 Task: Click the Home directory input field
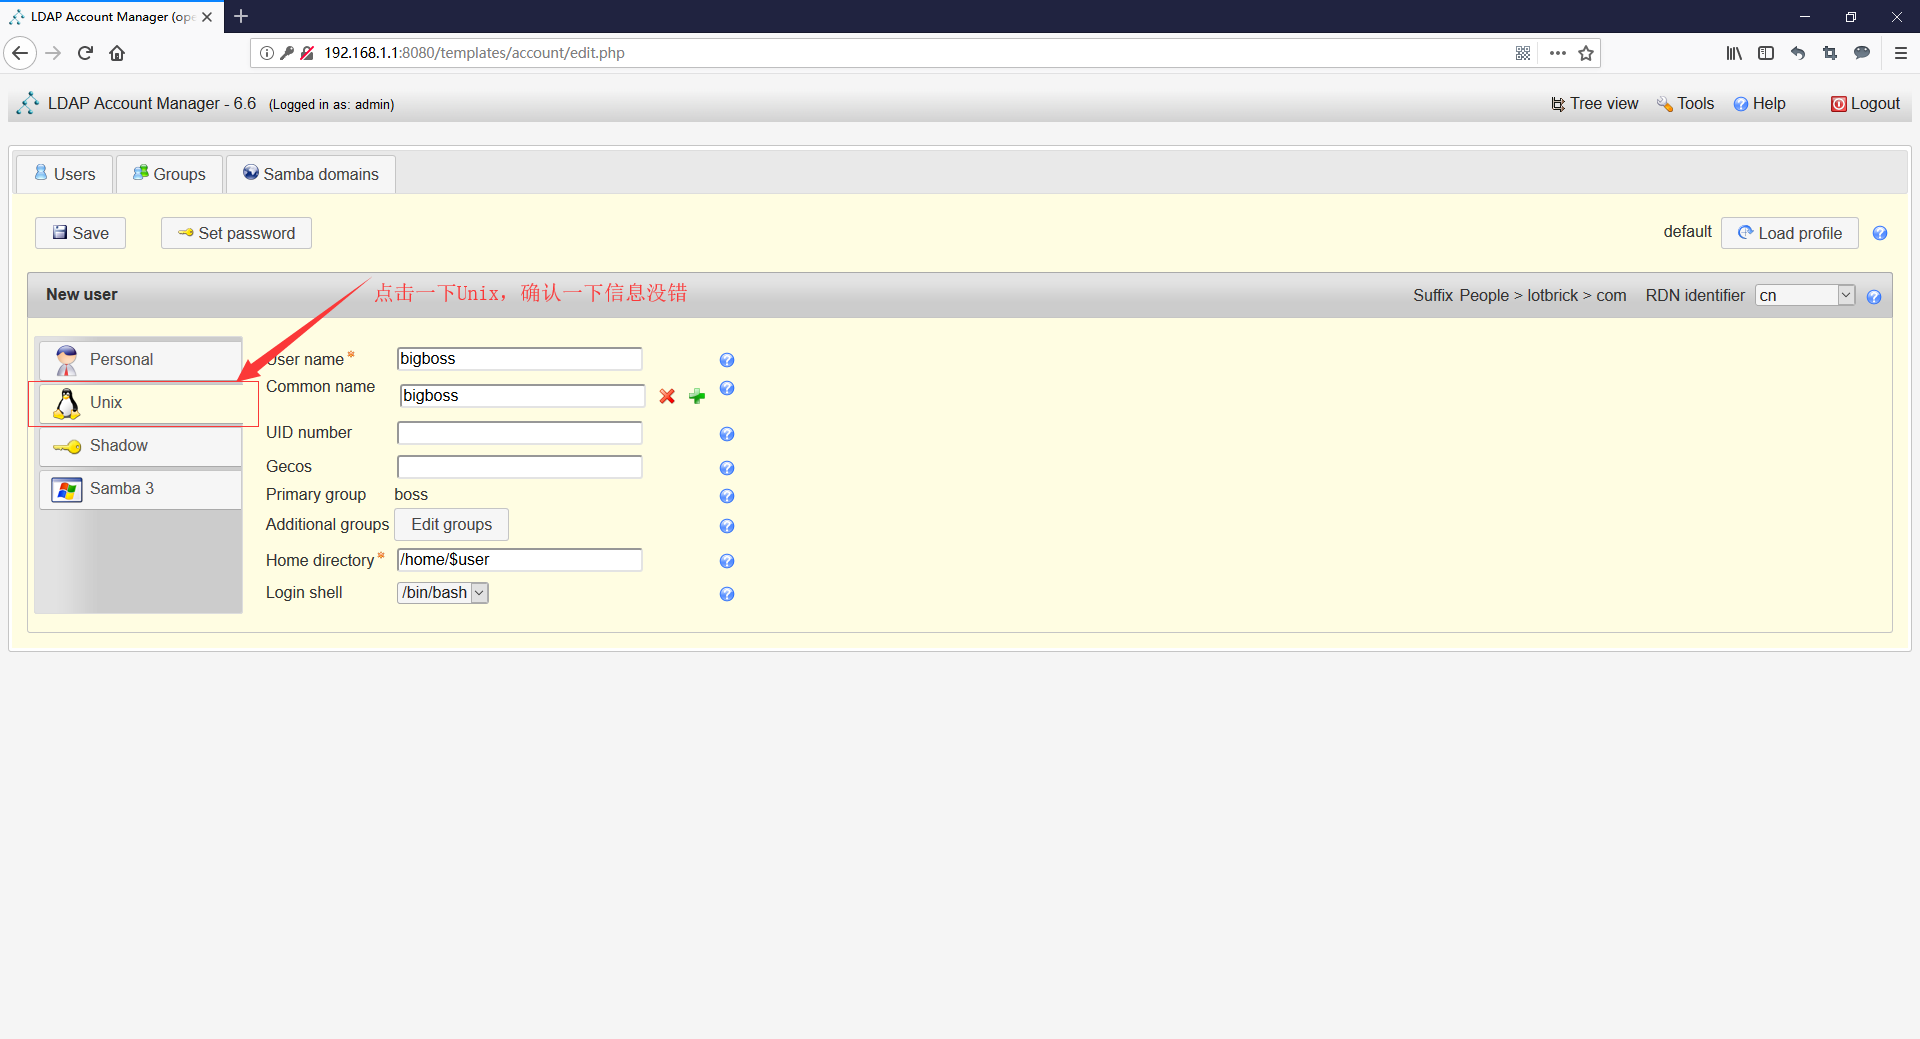519,560
